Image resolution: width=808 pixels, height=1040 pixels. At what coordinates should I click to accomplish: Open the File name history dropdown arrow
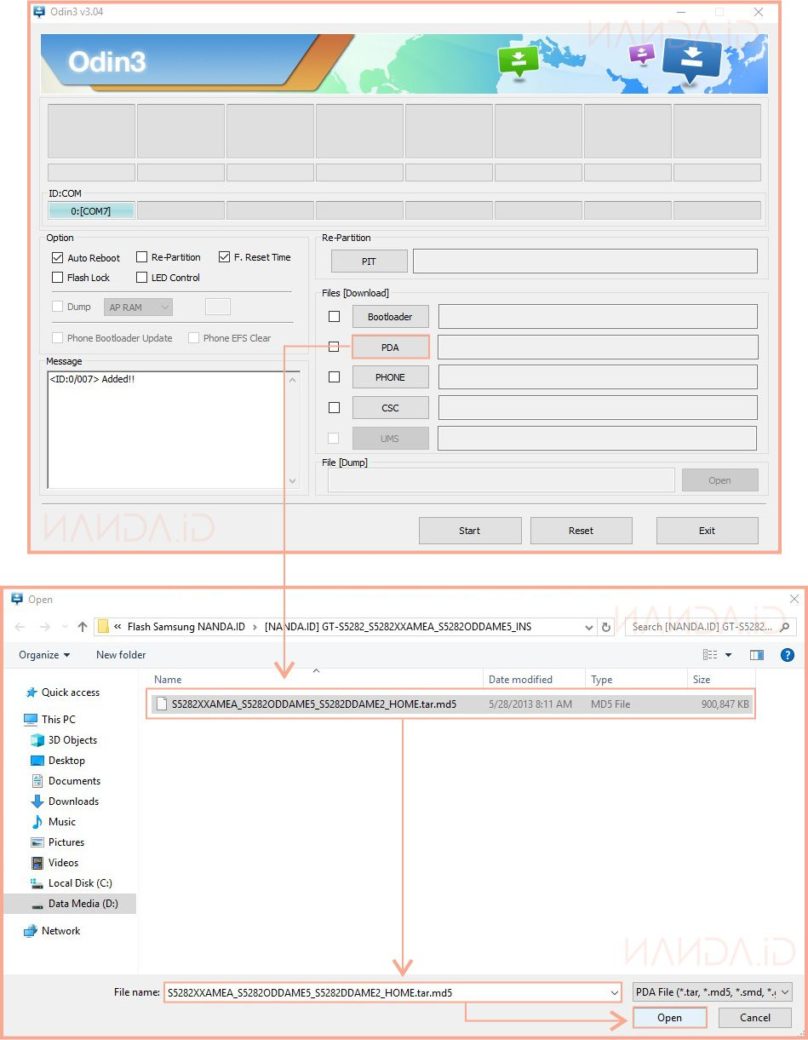[x=613, y=992]
